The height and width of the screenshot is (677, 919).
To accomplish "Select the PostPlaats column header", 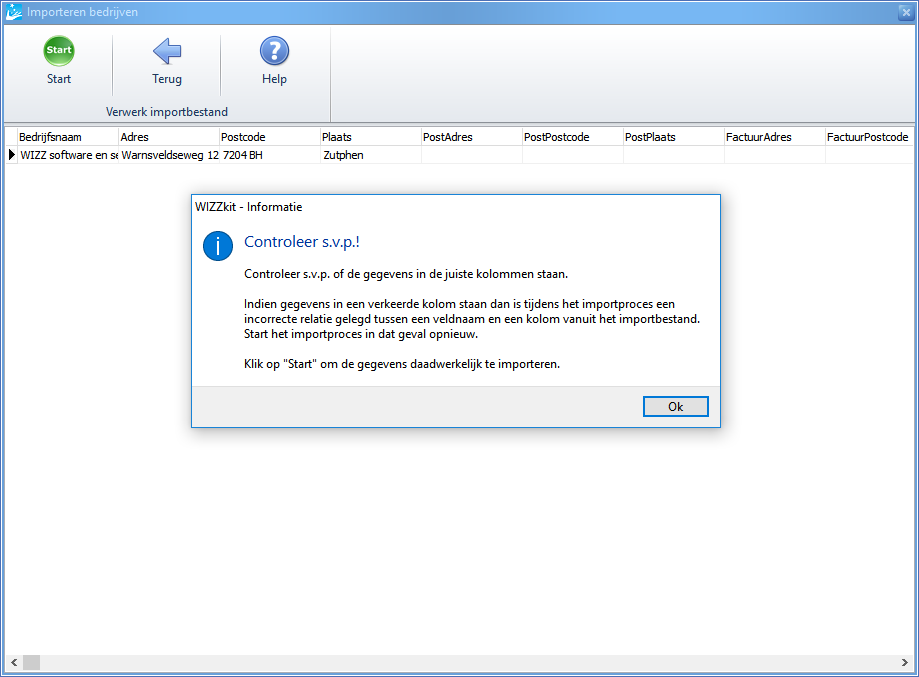I will (x=673, y=137).
